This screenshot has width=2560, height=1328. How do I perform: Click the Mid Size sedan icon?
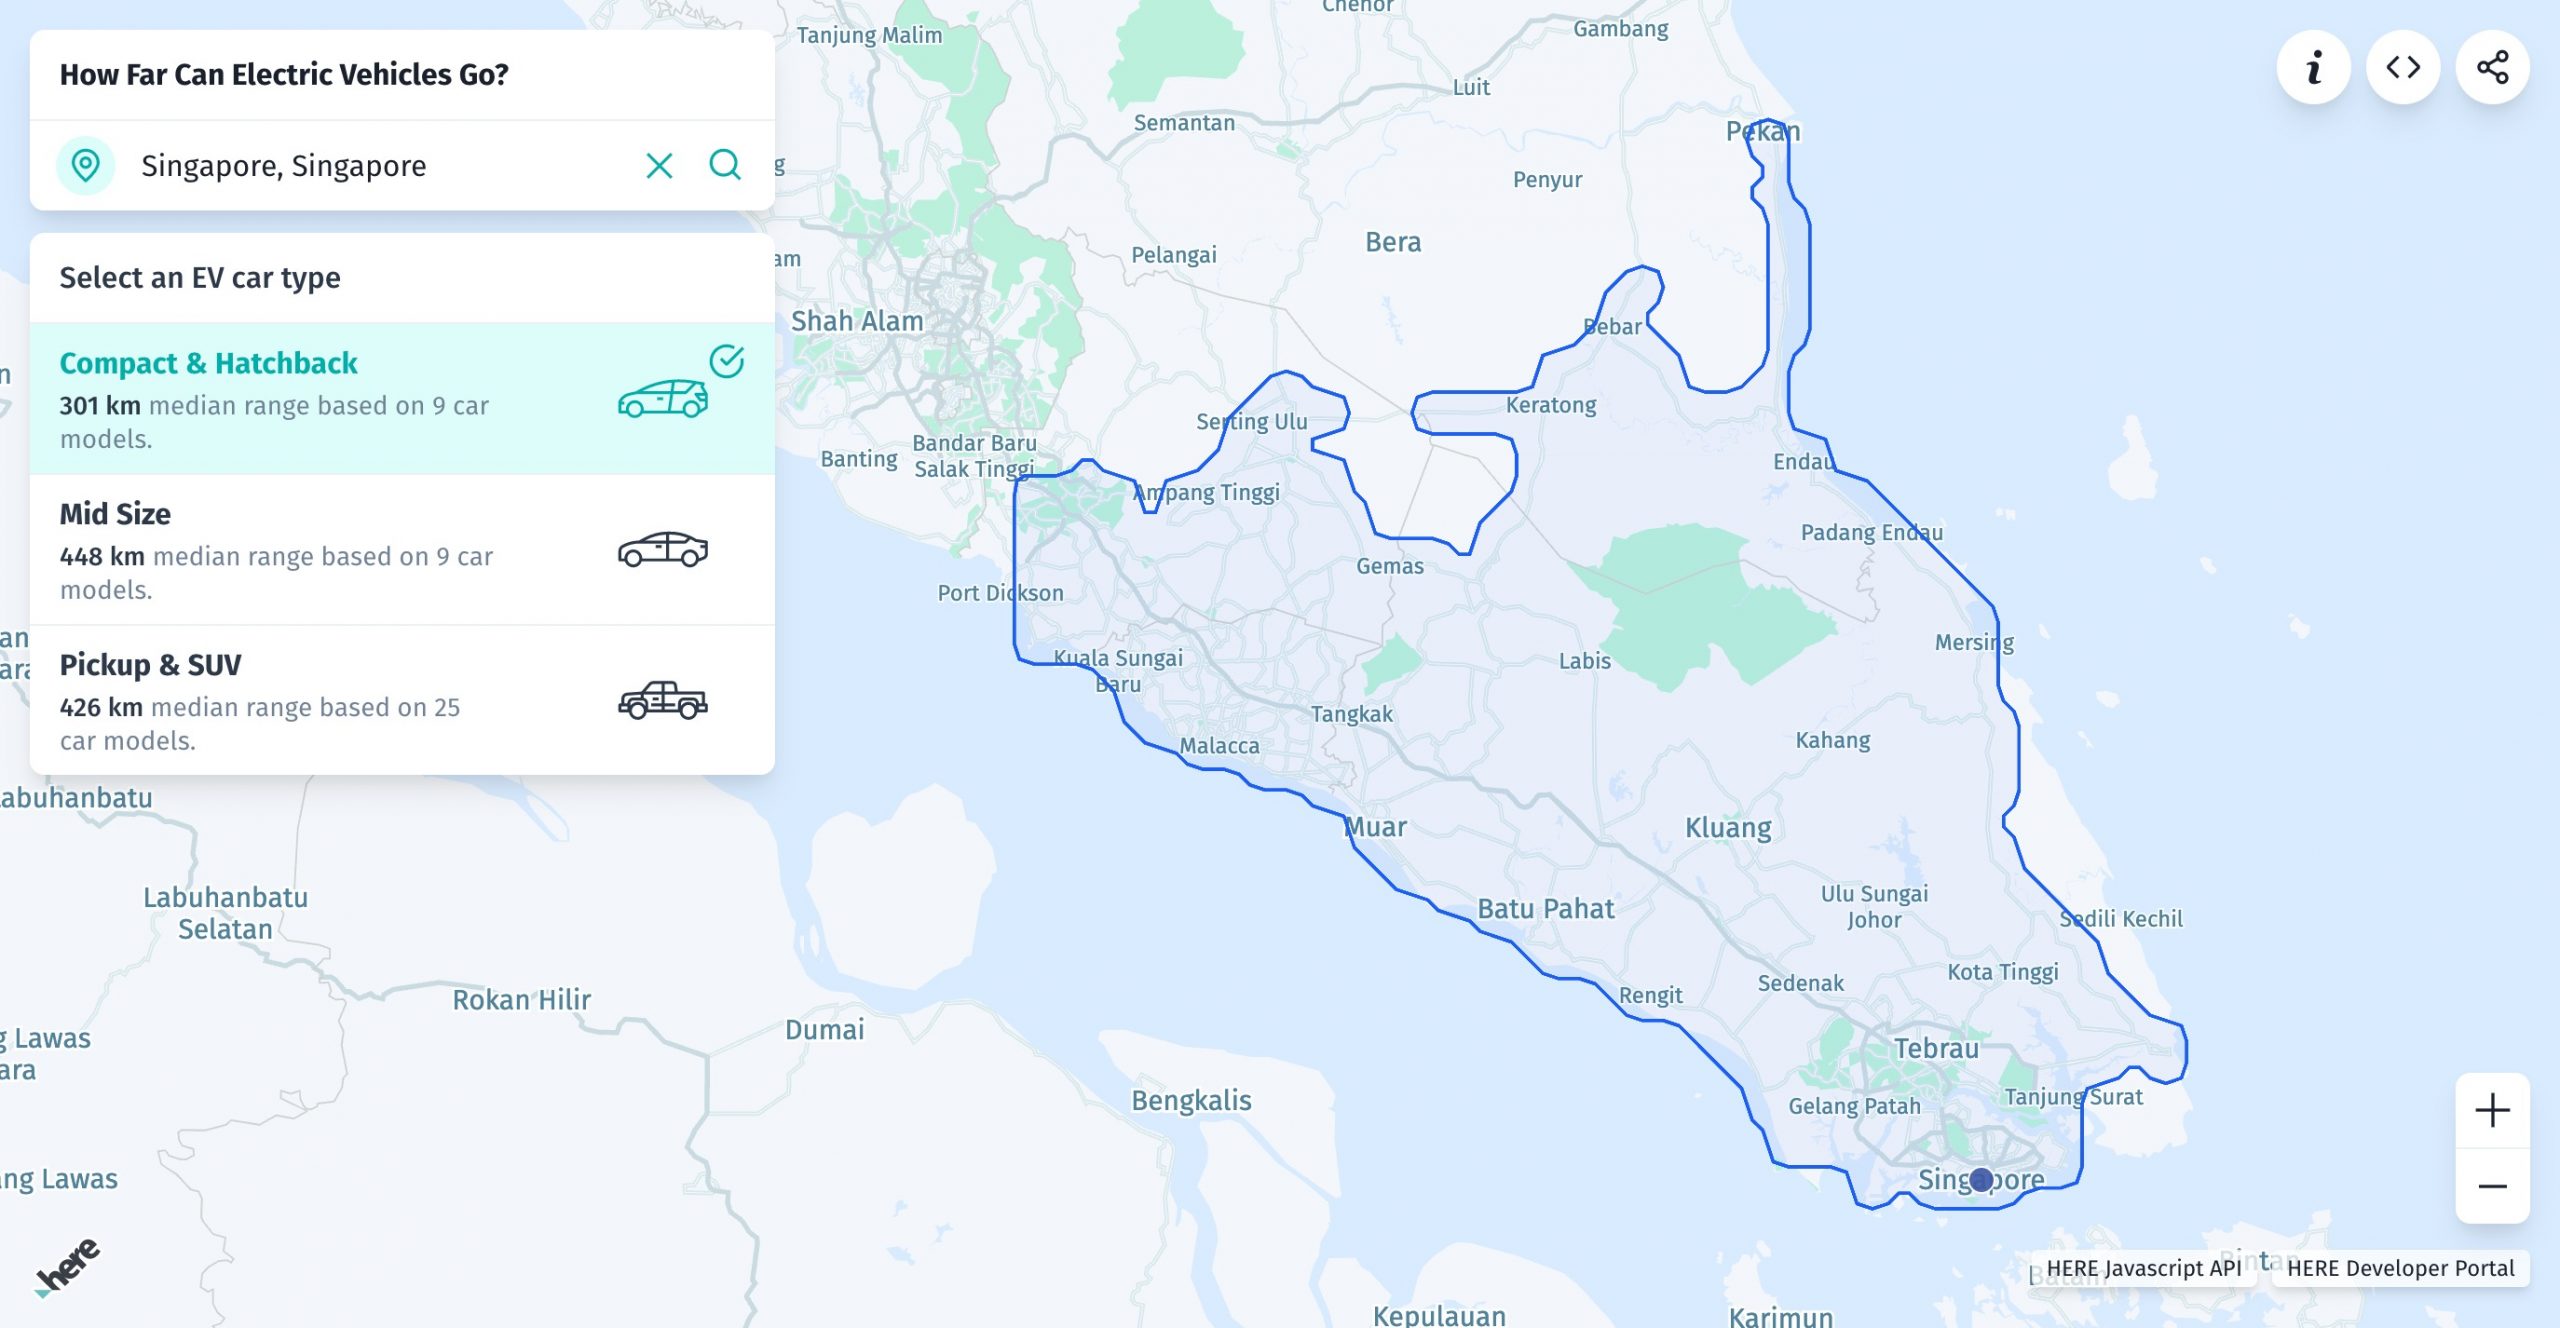pyautogui.click(x=662, y=549)
